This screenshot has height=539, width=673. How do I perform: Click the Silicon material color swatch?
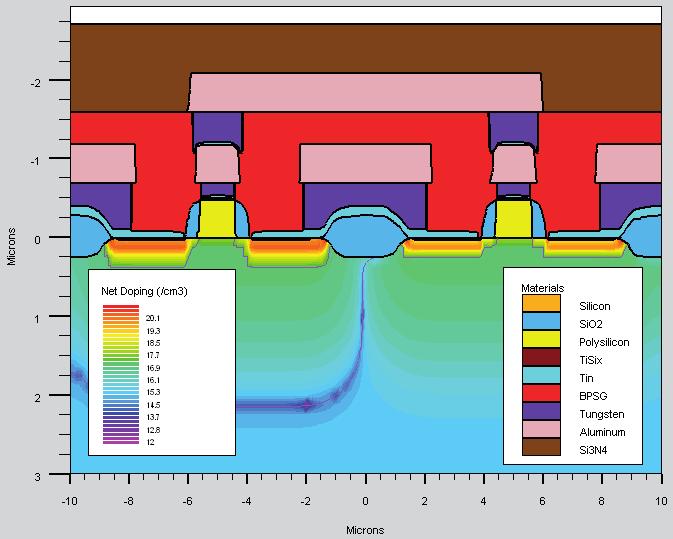coord(541,303)
